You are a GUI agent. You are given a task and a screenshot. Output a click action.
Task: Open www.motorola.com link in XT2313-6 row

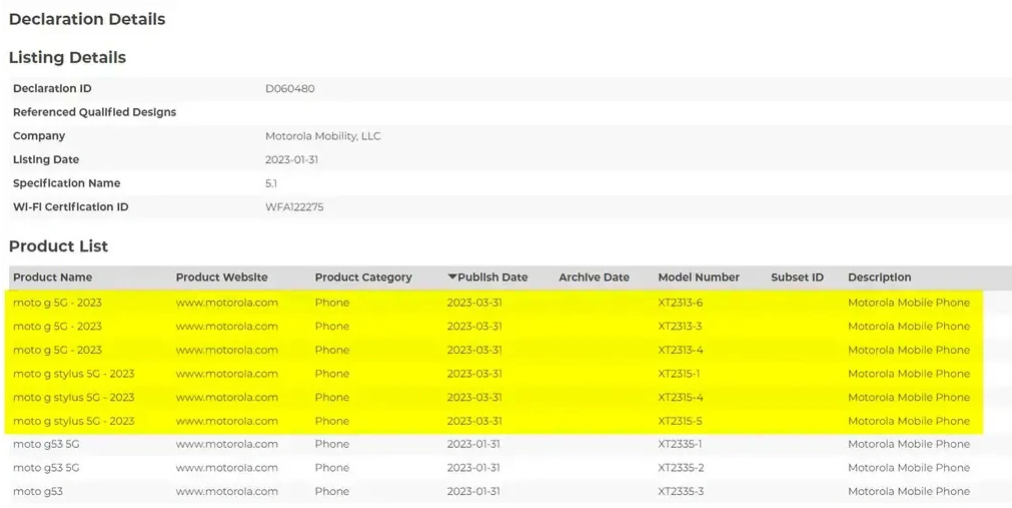click(x=227, y=302)
